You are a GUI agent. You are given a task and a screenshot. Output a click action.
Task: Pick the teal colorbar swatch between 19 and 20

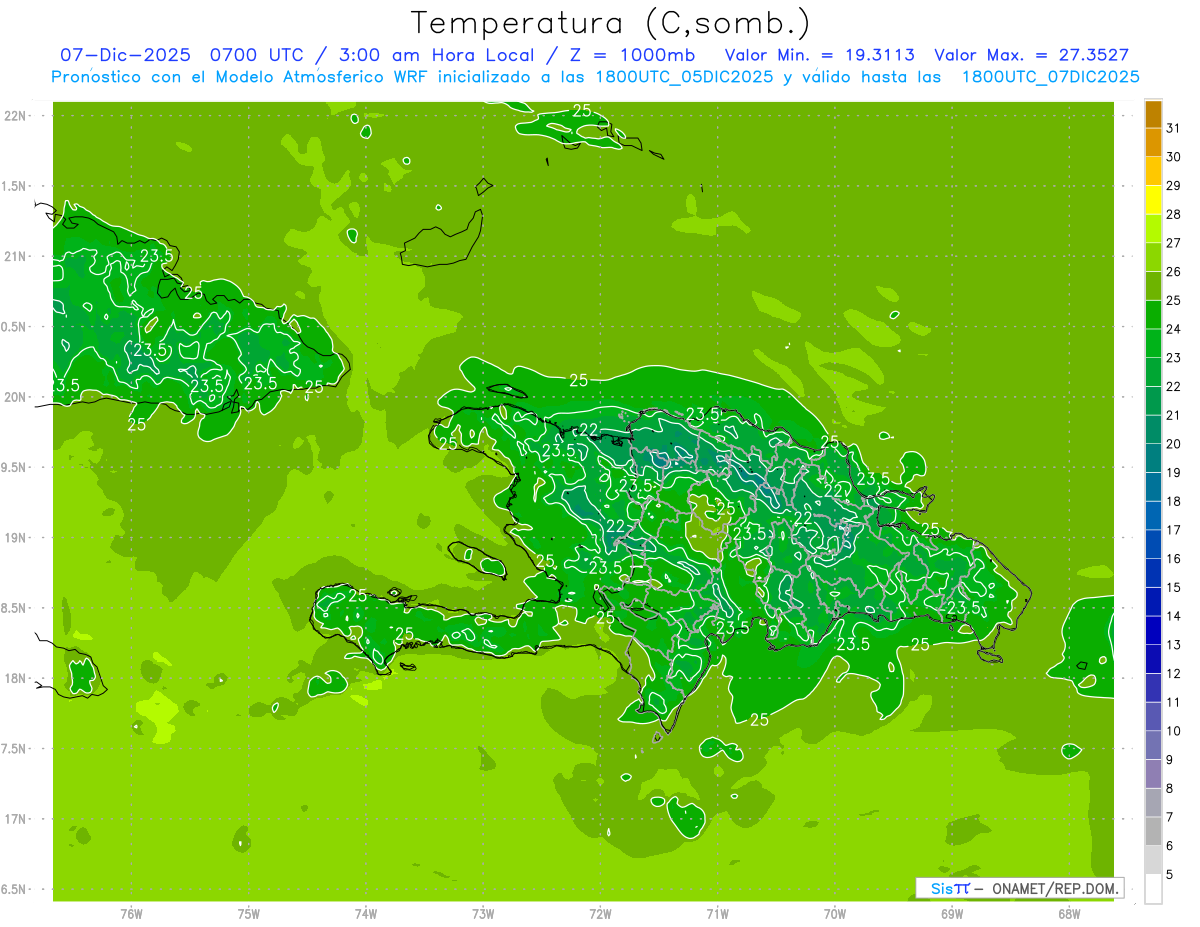(1153, 458)
